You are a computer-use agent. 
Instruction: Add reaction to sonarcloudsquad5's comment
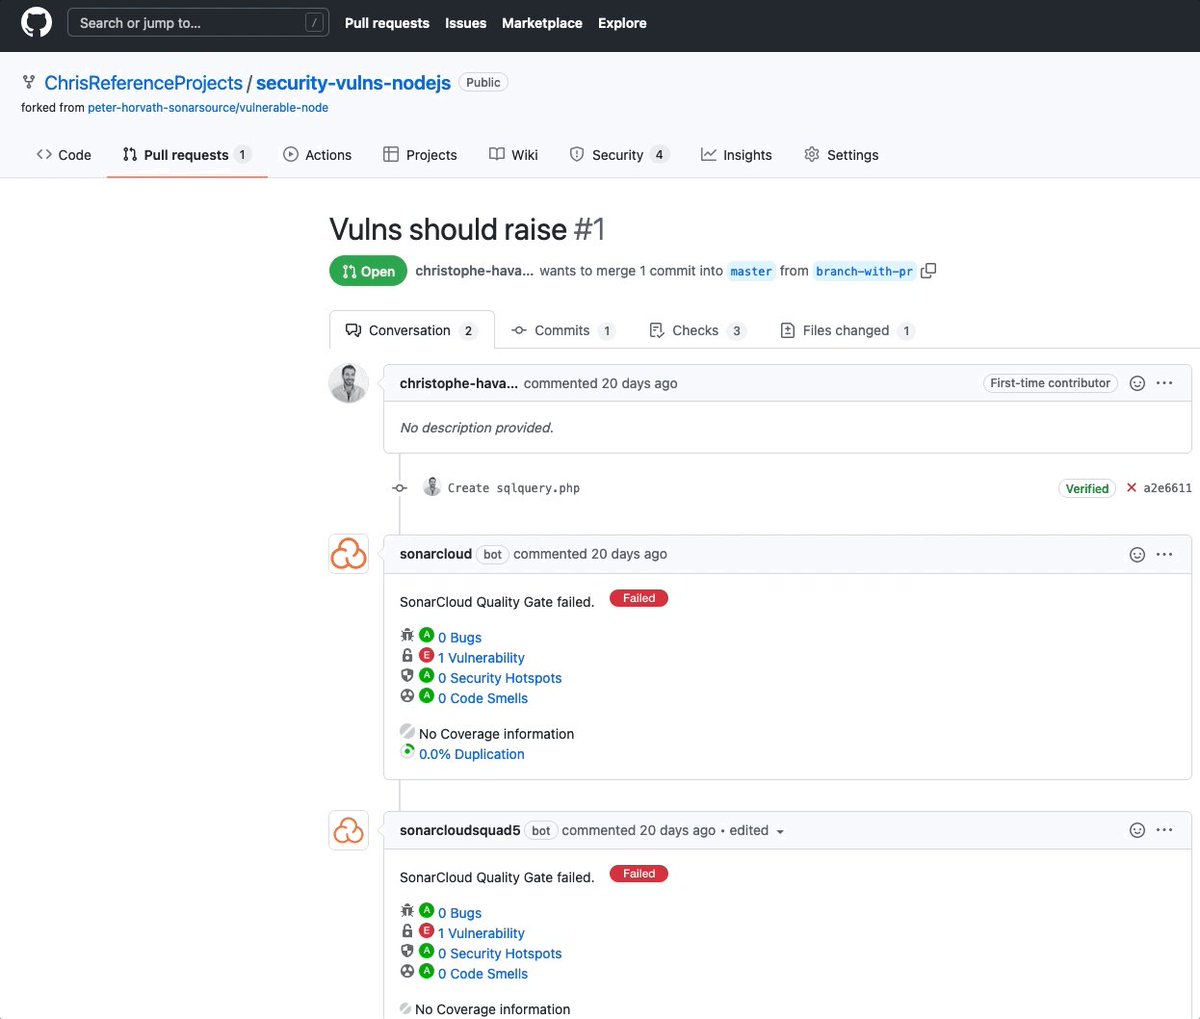[x=1137, y=830]
